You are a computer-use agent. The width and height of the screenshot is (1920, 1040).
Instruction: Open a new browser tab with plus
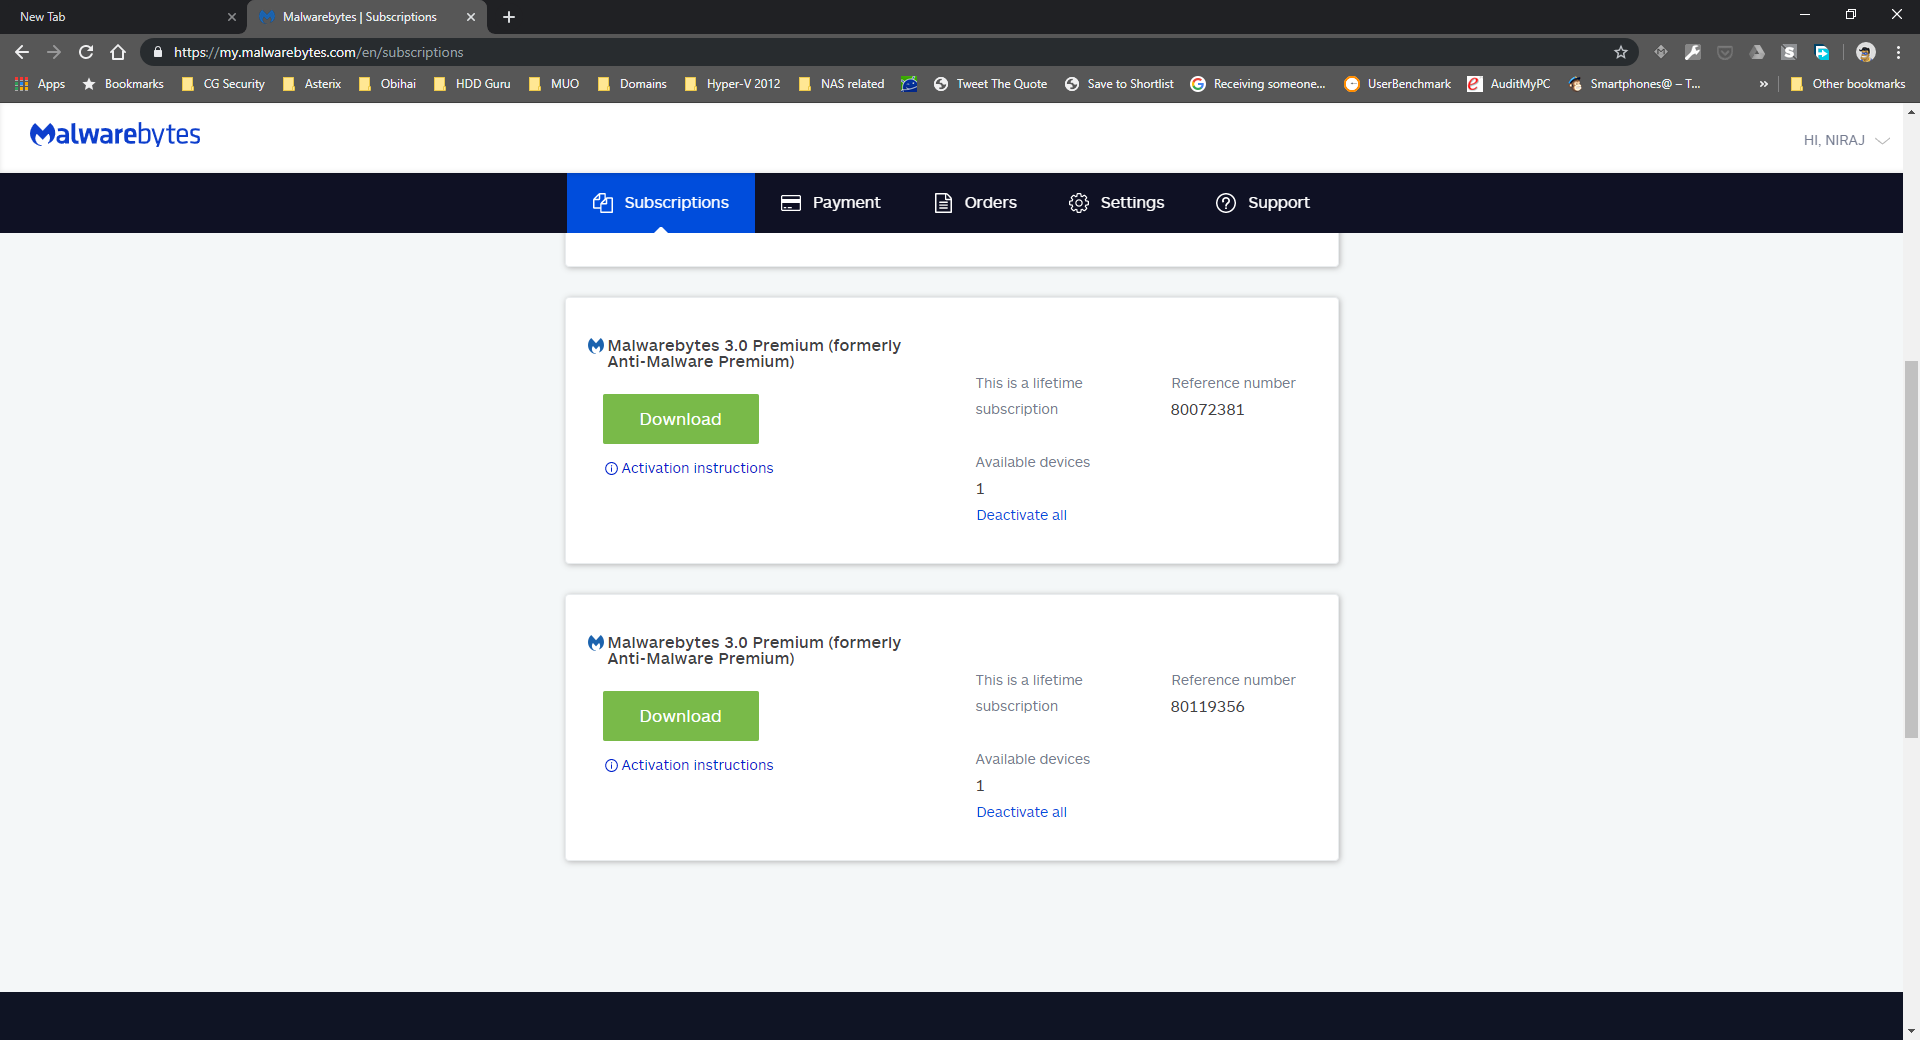508,17
